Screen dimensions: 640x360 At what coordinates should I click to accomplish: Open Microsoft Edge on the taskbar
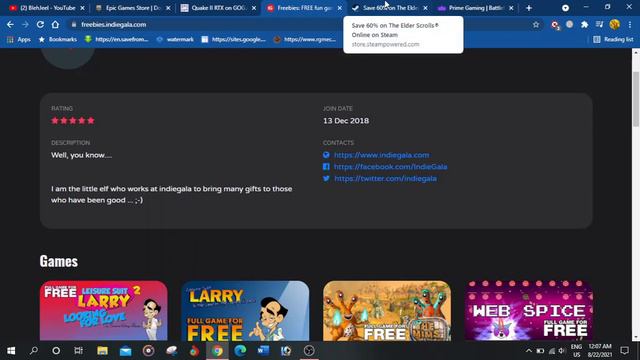pos(240,351)
